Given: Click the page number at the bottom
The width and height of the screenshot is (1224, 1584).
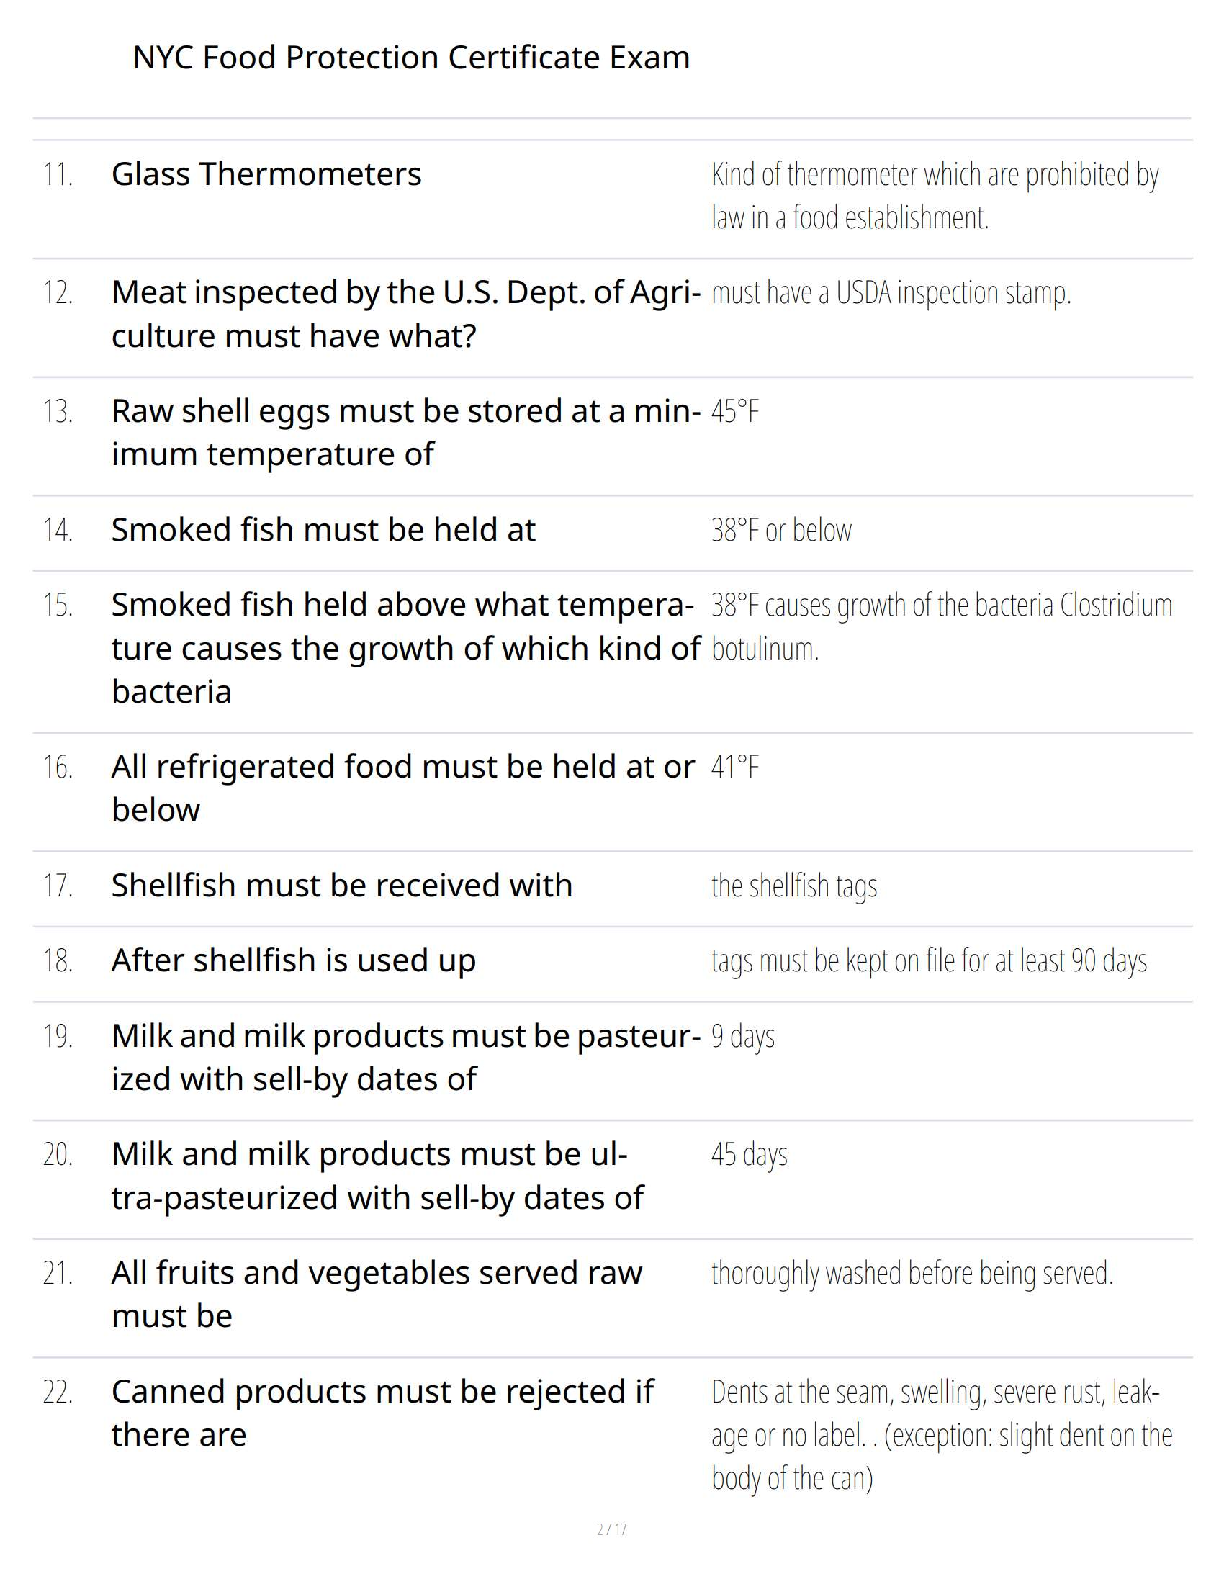Looking at the screenshot, I should click(x=611, y=1529).
